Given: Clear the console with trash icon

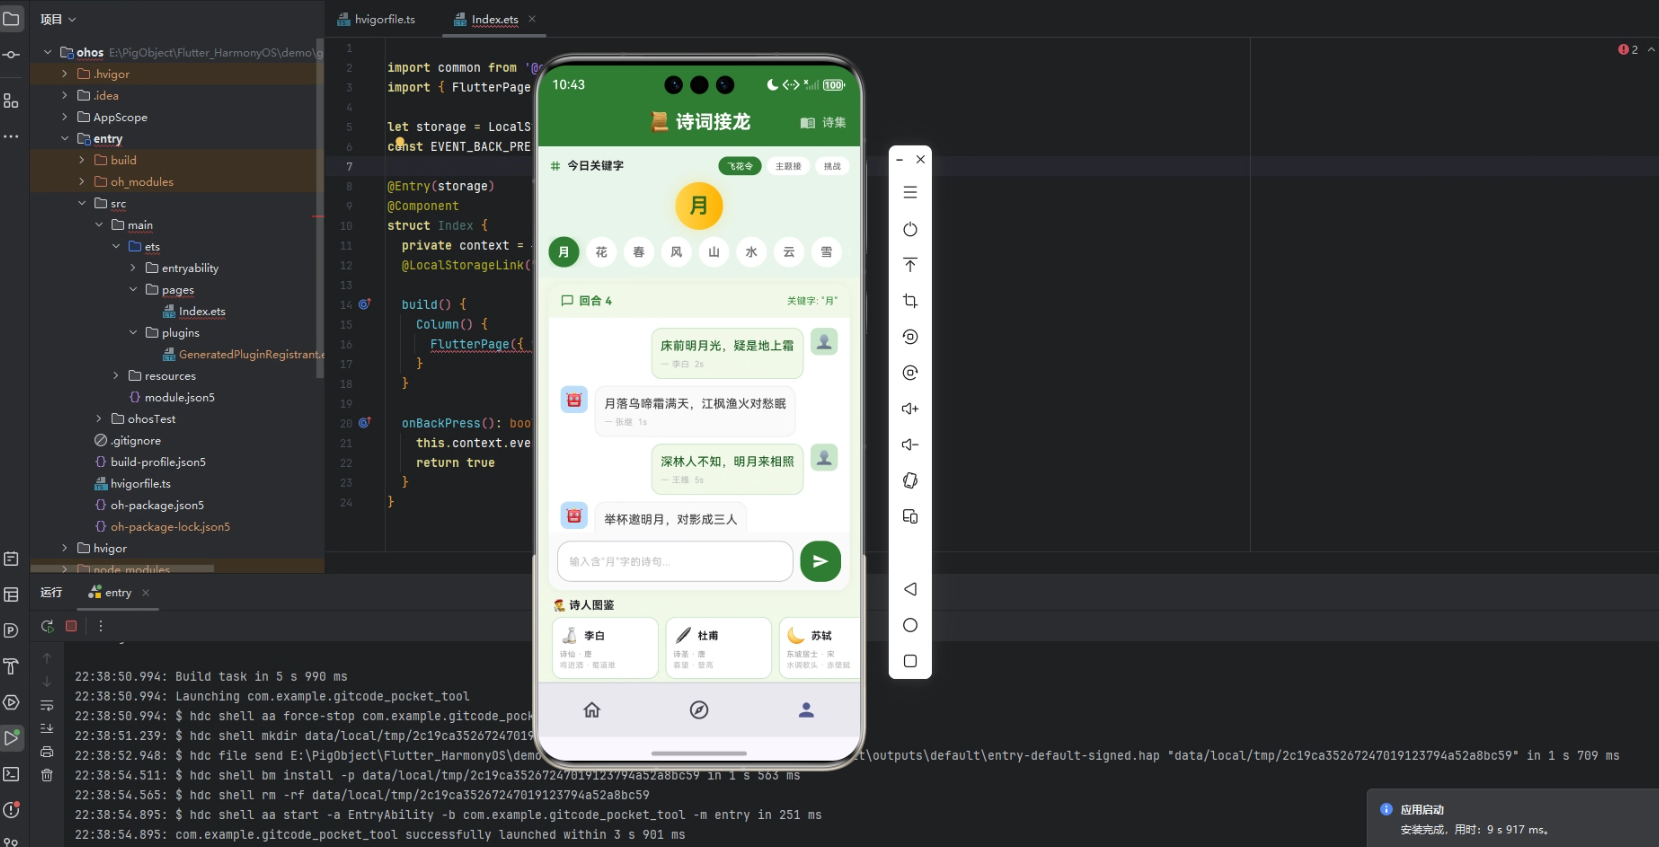Looking at the screenshot, I should (x=47, y=775).
